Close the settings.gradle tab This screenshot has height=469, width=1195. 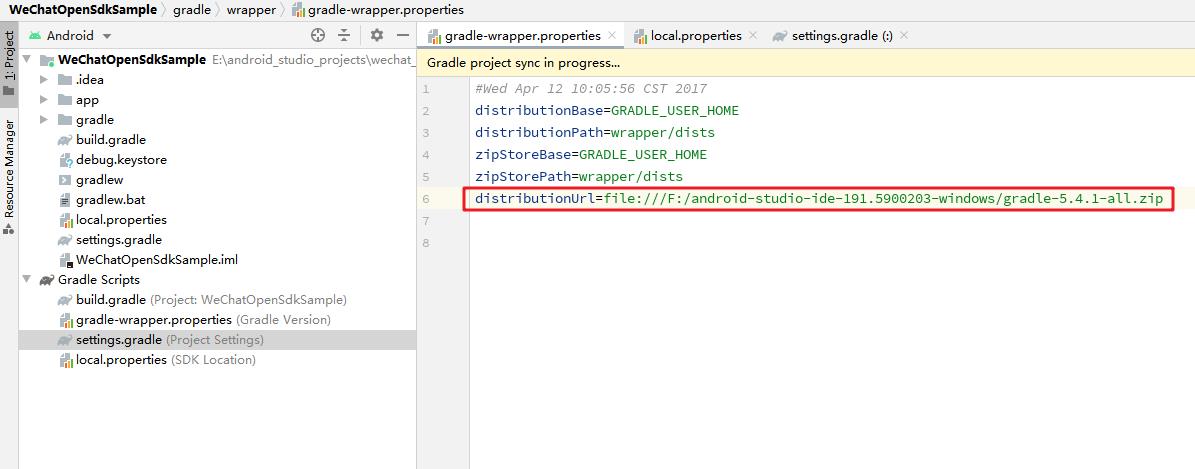(904, 35)
